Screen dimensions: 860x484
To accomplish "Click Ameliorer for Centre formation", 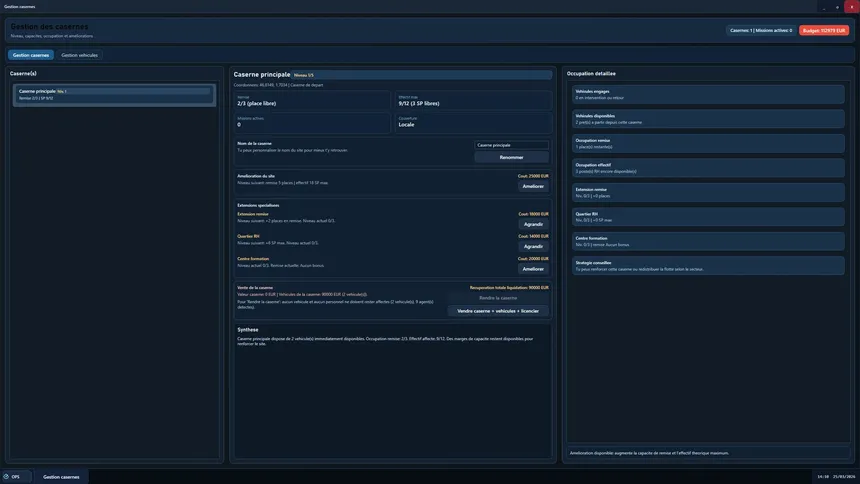I will pos(533,269).
